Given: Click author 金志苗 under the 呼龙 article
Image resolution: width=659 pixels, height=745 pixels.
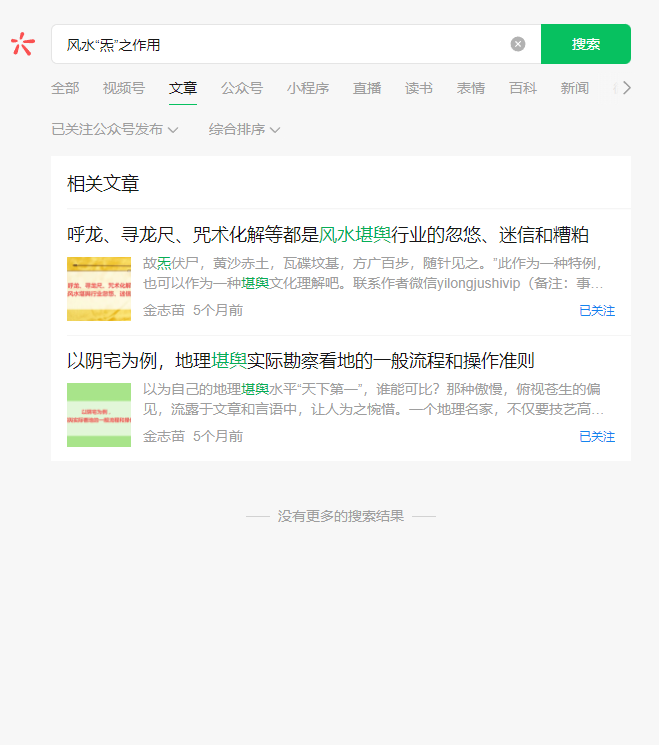Looking at the screenshot, I should click(x=164, y=310).
